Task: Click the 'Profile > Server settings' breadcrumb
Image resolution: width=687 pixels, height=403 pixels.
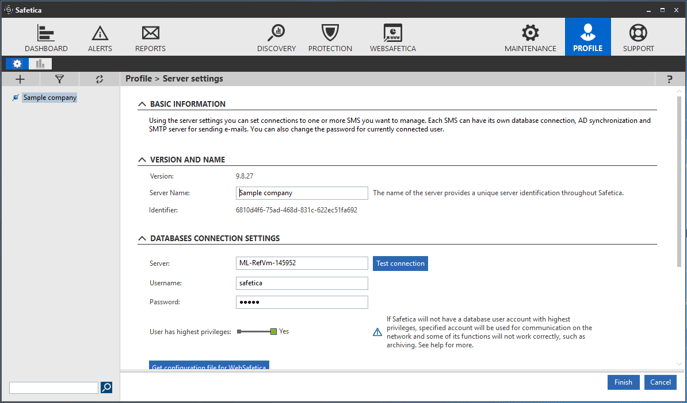Action: (x=174, y=79)
